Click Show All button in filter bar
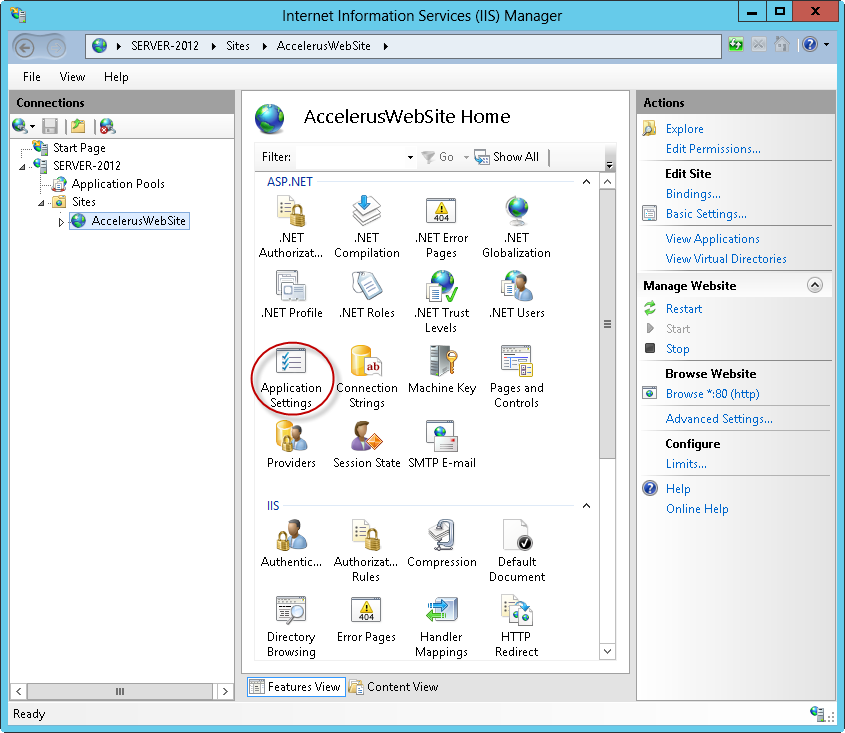The height and width of the screenshot is (733, 845). (x=507, y=157)
